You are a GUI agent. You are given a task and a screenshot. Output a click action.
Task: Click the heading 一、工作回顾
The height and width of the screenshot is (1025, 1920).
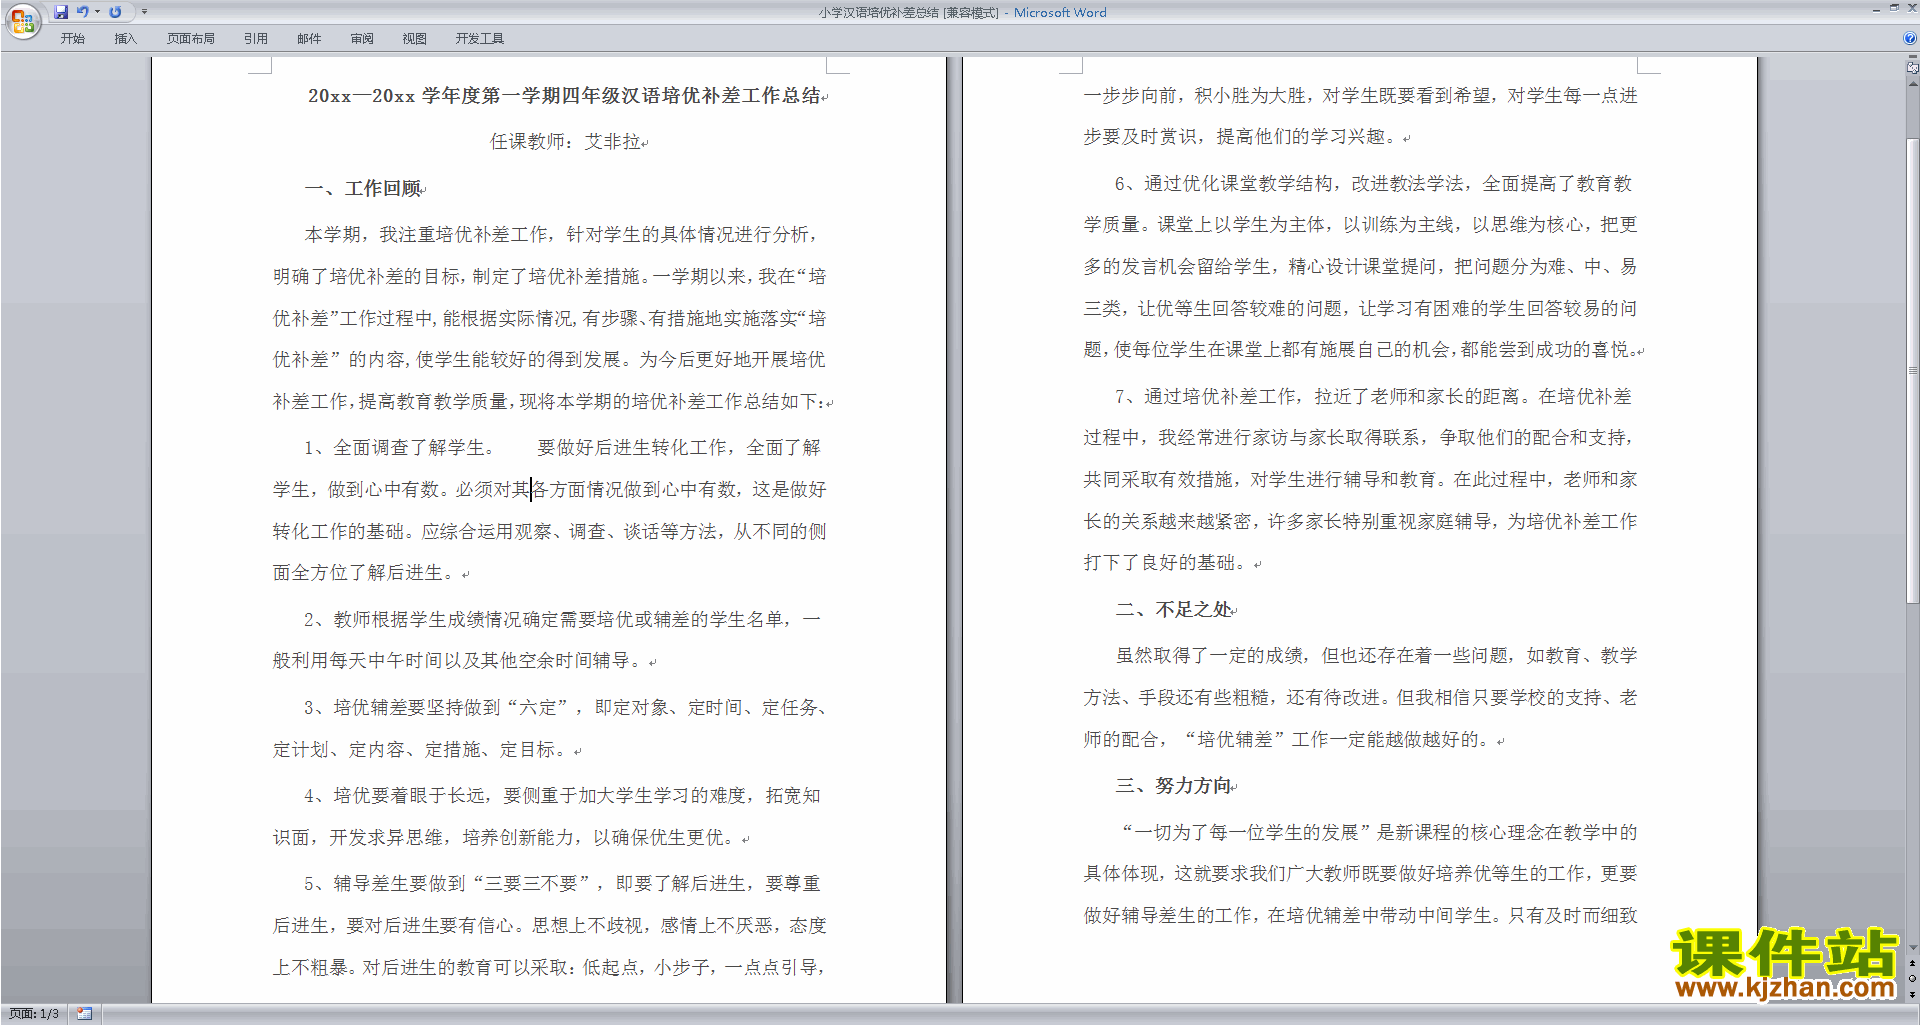[x=364, y=188]
